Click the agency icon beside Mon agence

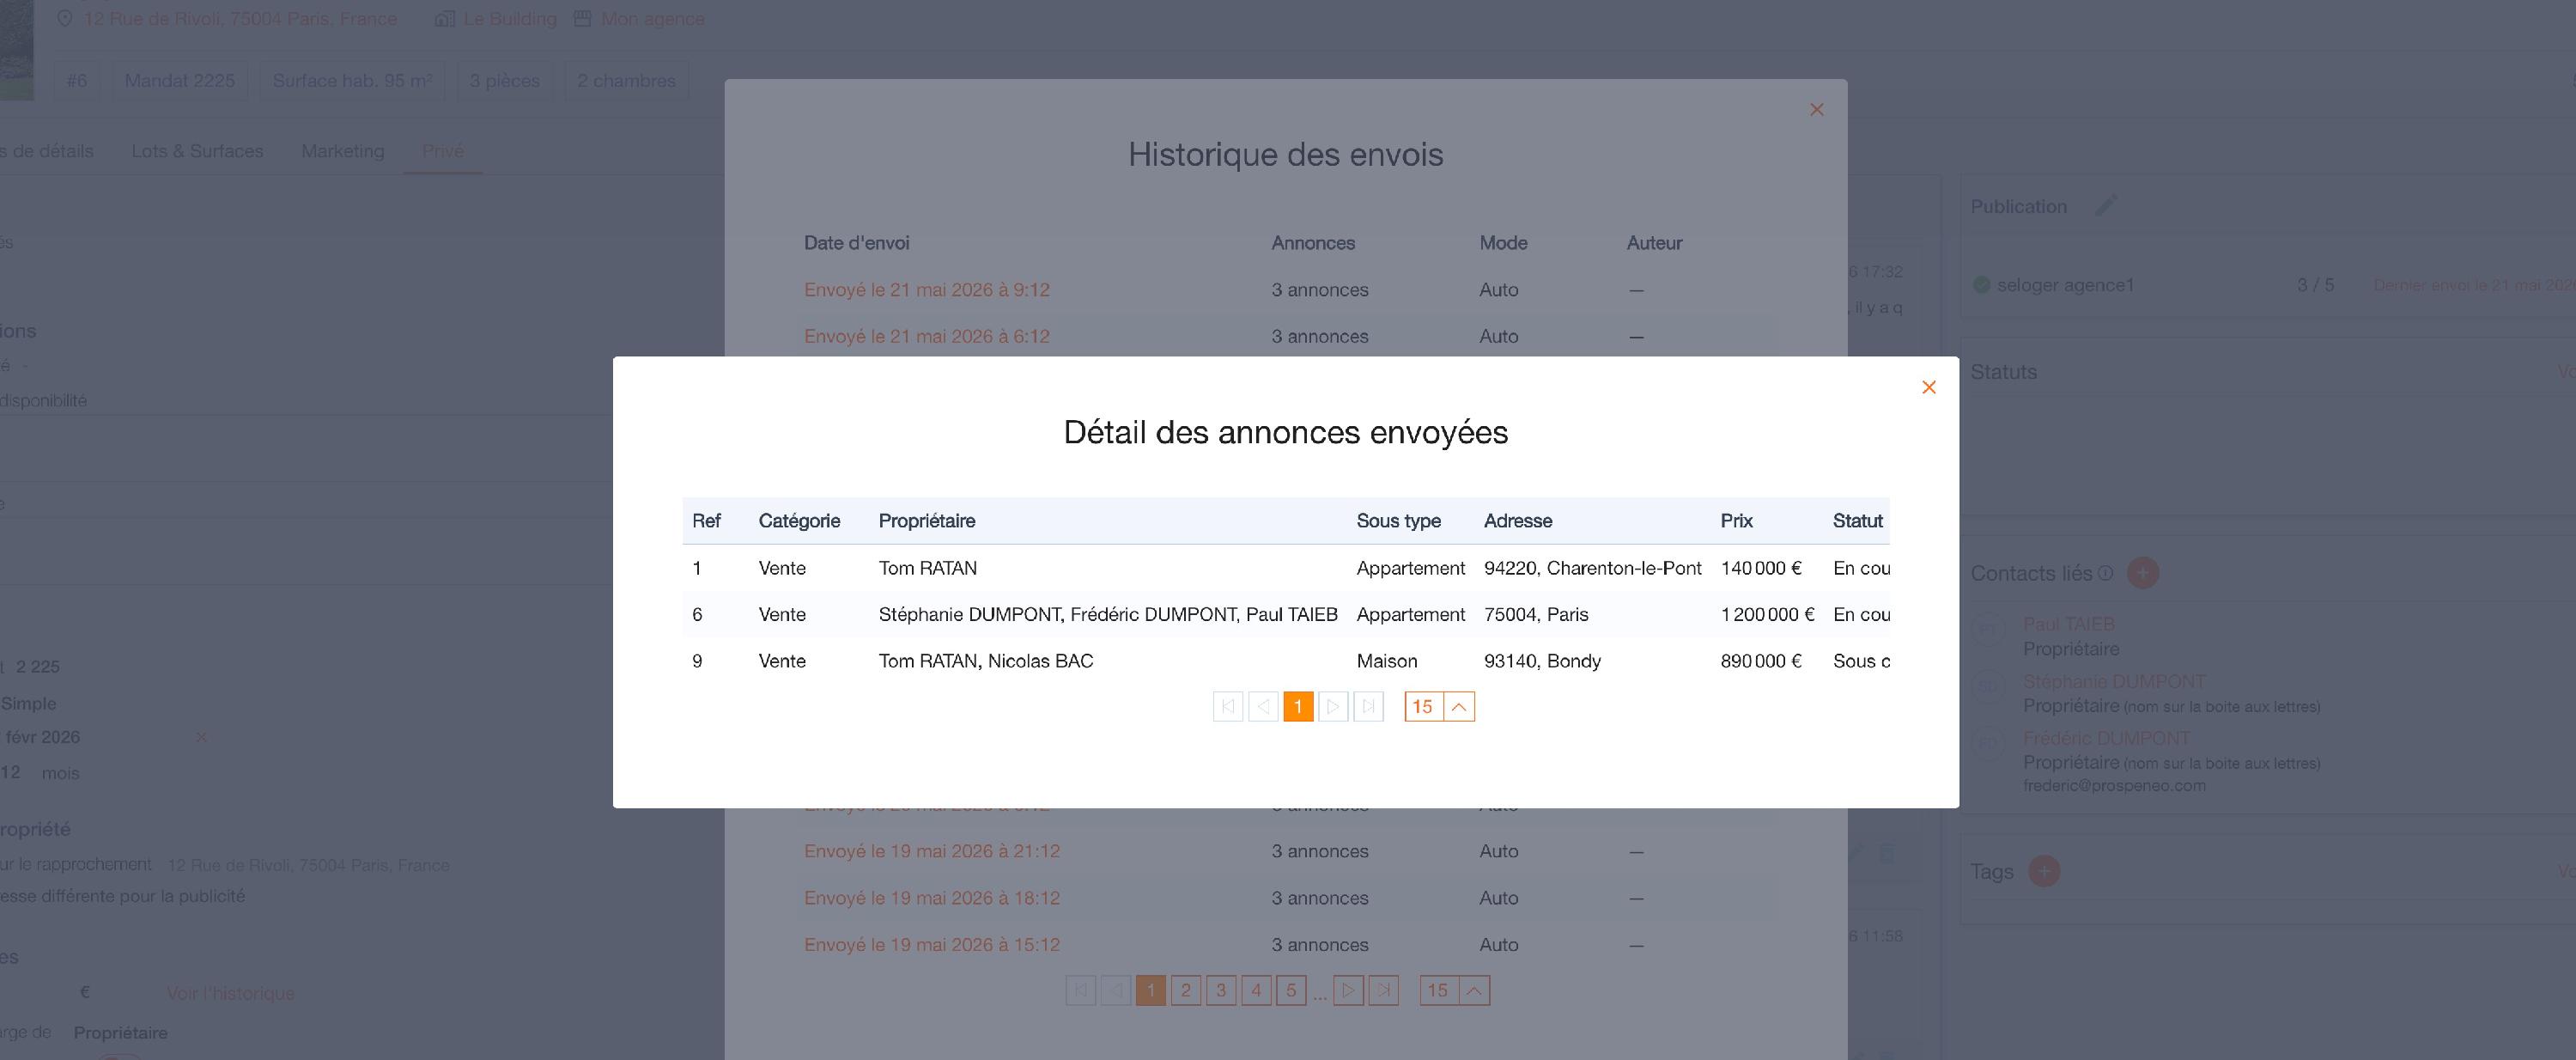[x=582, y=19]
